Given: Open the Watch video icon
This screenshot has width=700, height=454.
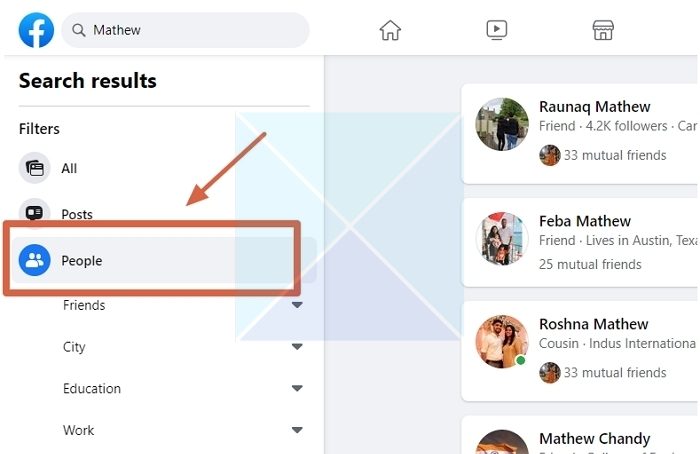Looking at the screenshot, I should (x=497, y=30).
